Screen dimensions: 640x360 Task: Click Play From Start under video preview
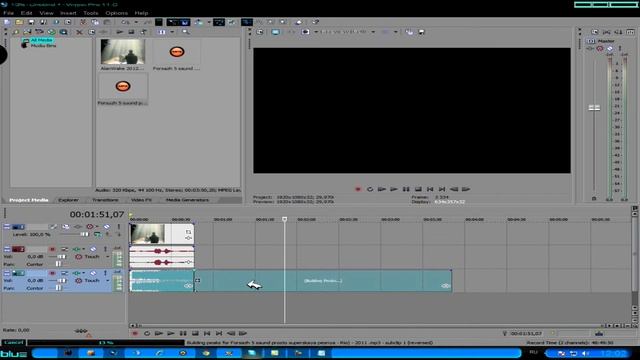(382, 189)
